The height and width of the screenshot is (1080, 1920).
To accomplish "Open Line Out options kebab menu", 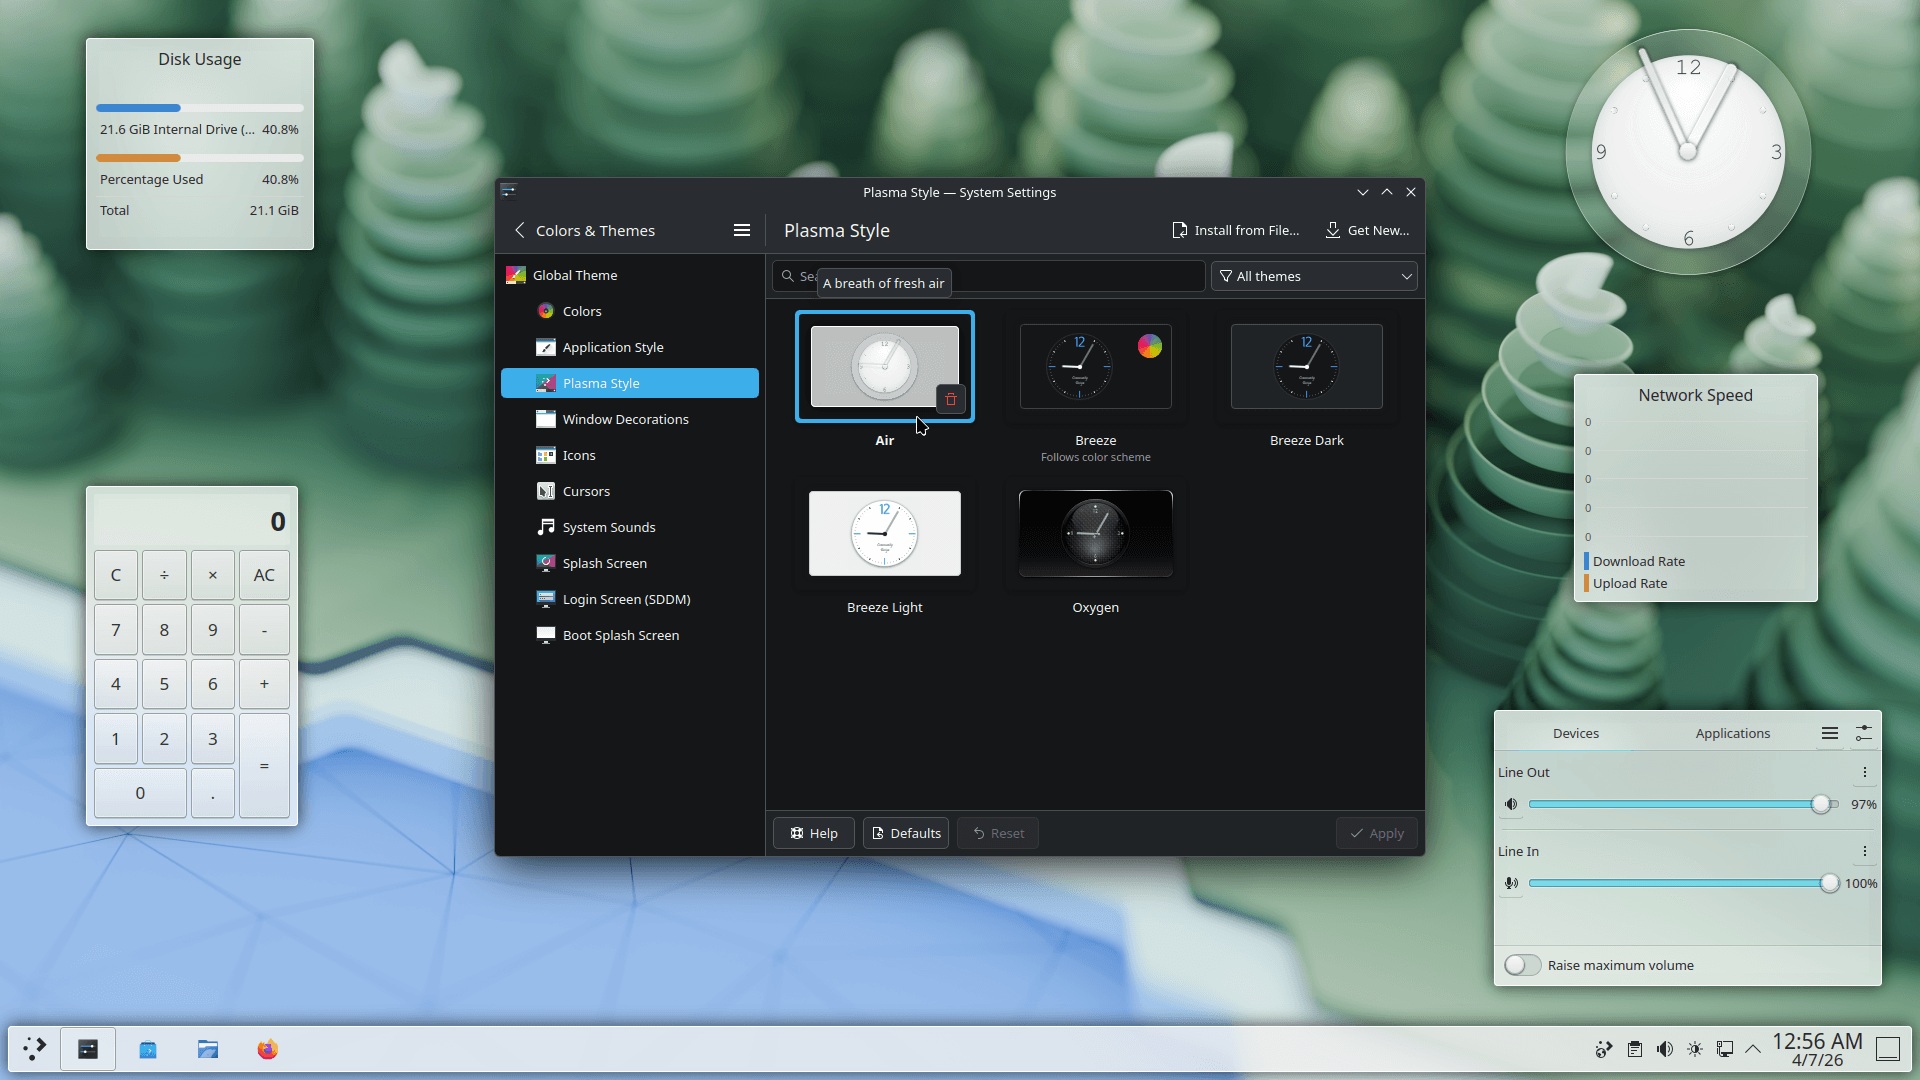I will [1864, 772].
